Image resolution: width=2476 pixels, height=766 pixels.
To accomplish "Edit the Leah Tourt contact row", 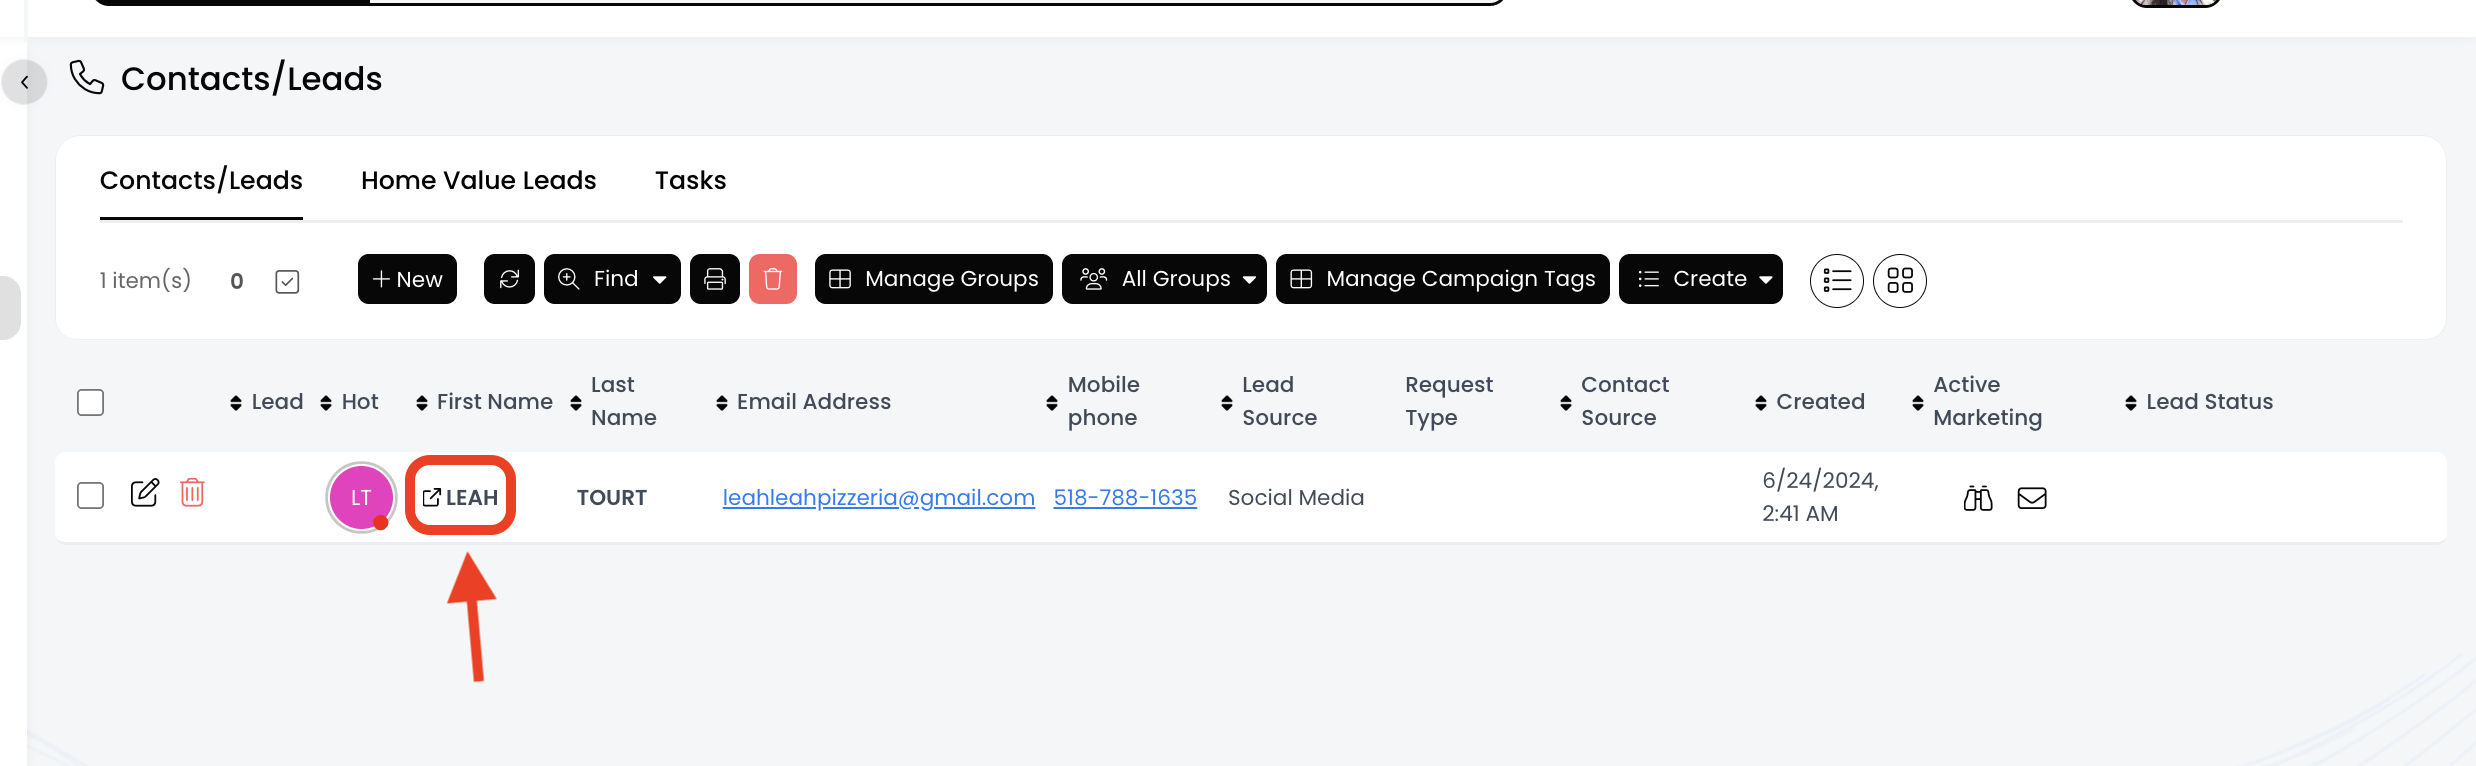I will click(x=145, y=493).
